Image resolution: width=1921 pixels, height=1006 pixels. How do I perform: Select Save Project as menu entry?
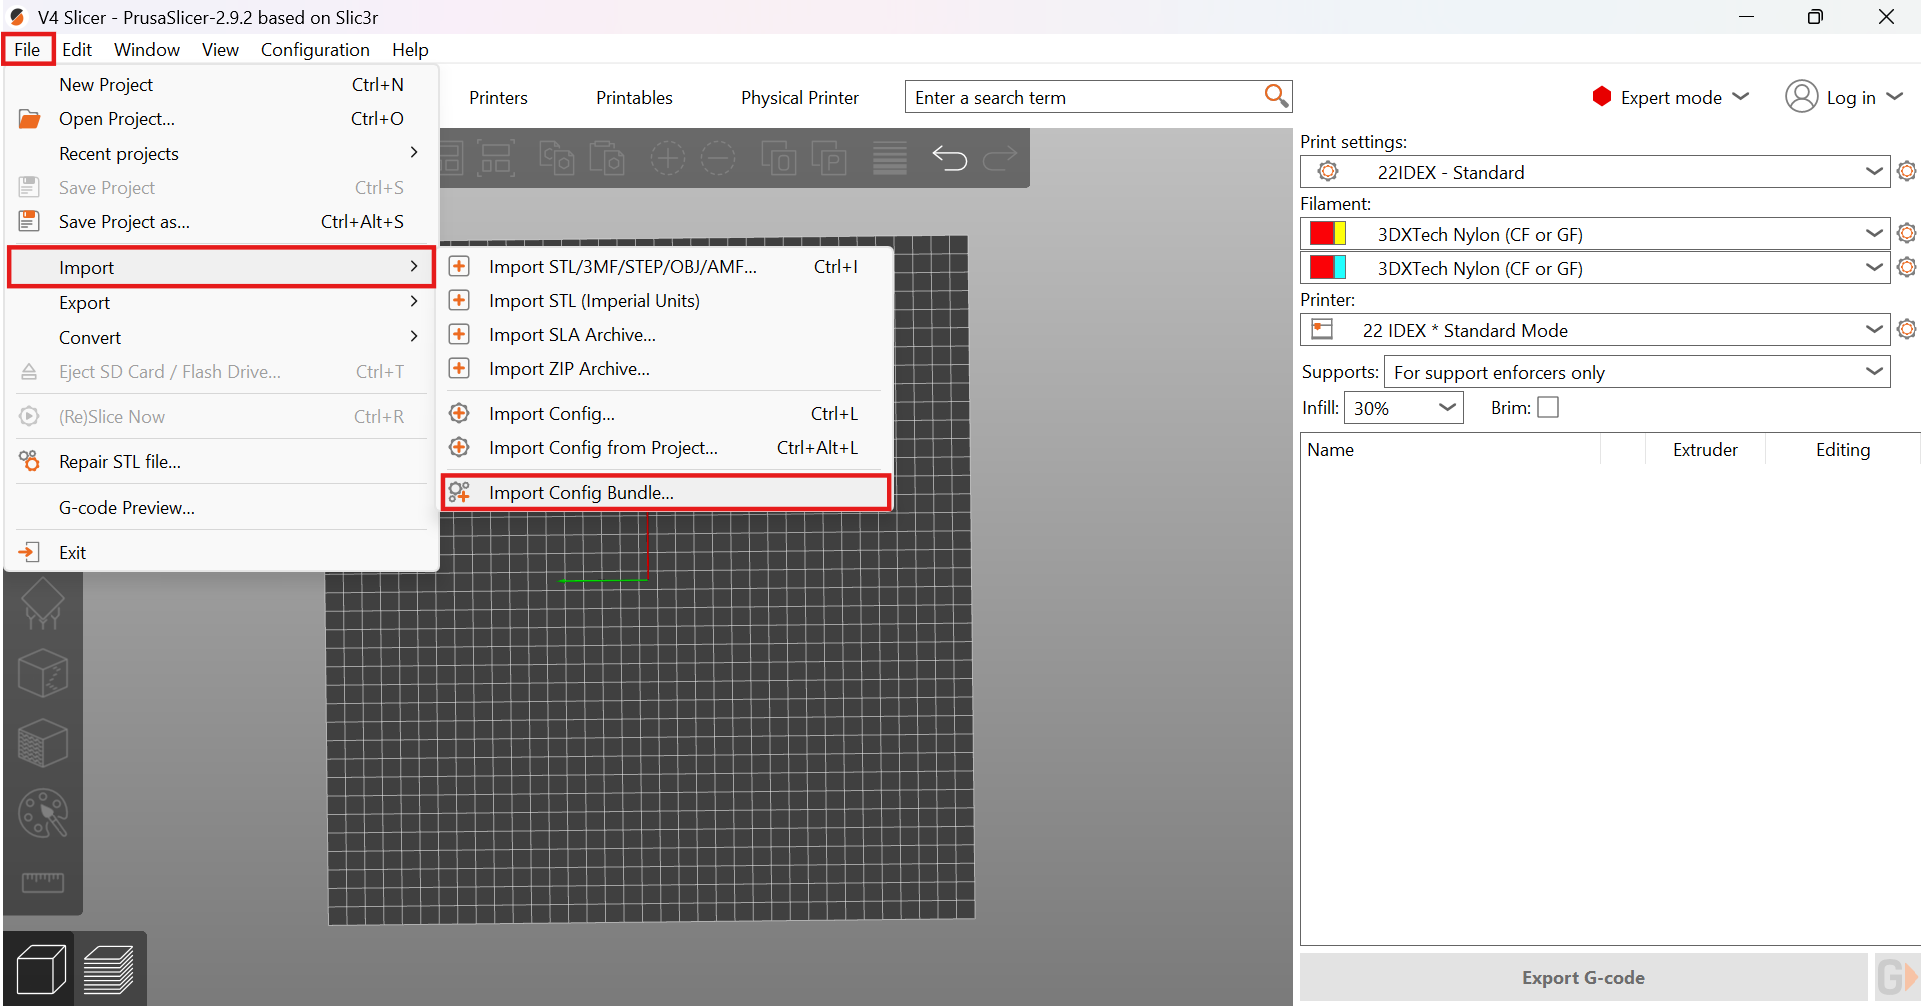click(x=222, y=221)
